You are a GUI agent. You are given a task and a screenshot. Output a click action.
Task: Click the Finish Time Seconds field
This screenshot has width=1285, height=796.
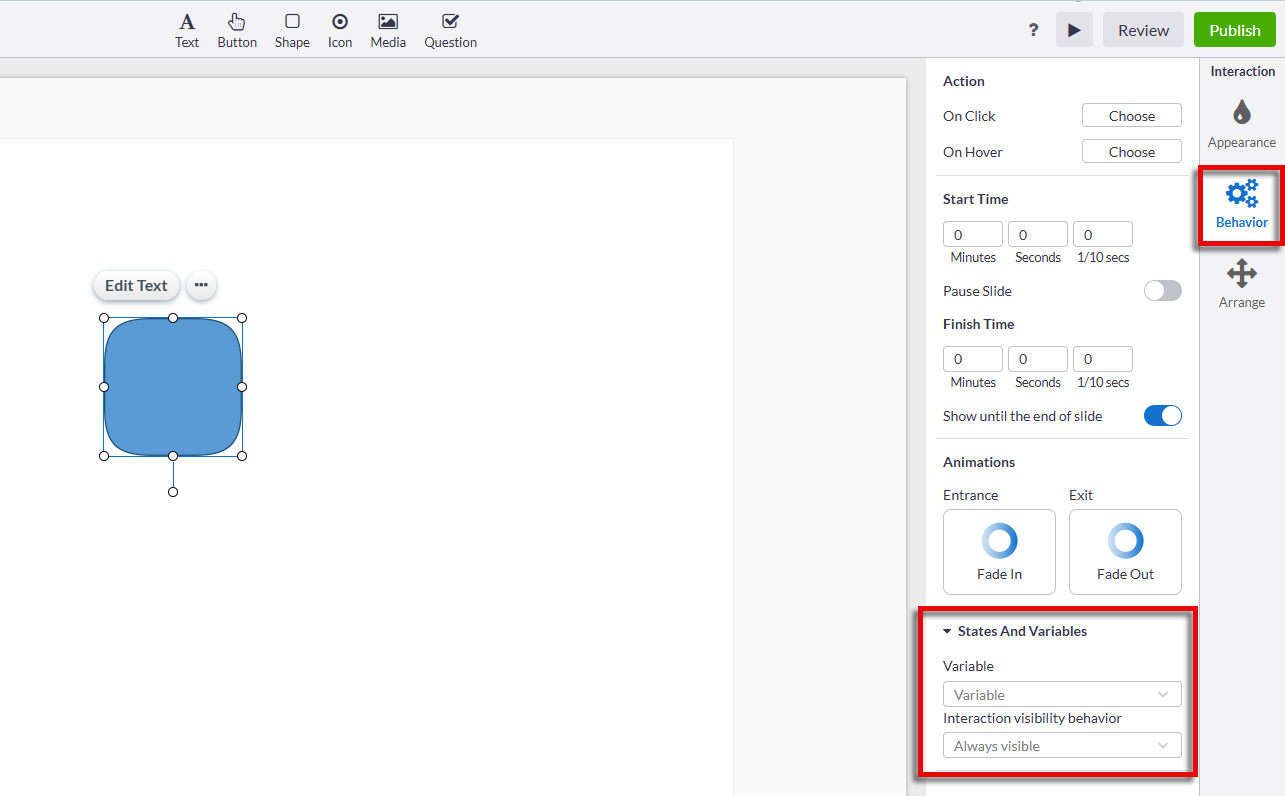click(1037, 359)
